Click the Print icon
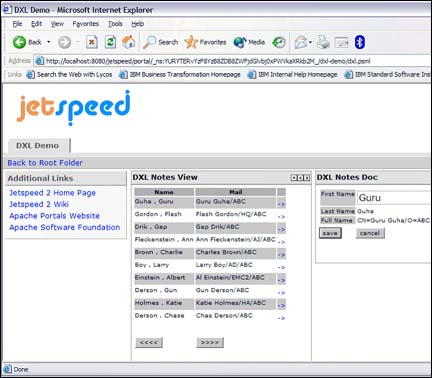 323,42
